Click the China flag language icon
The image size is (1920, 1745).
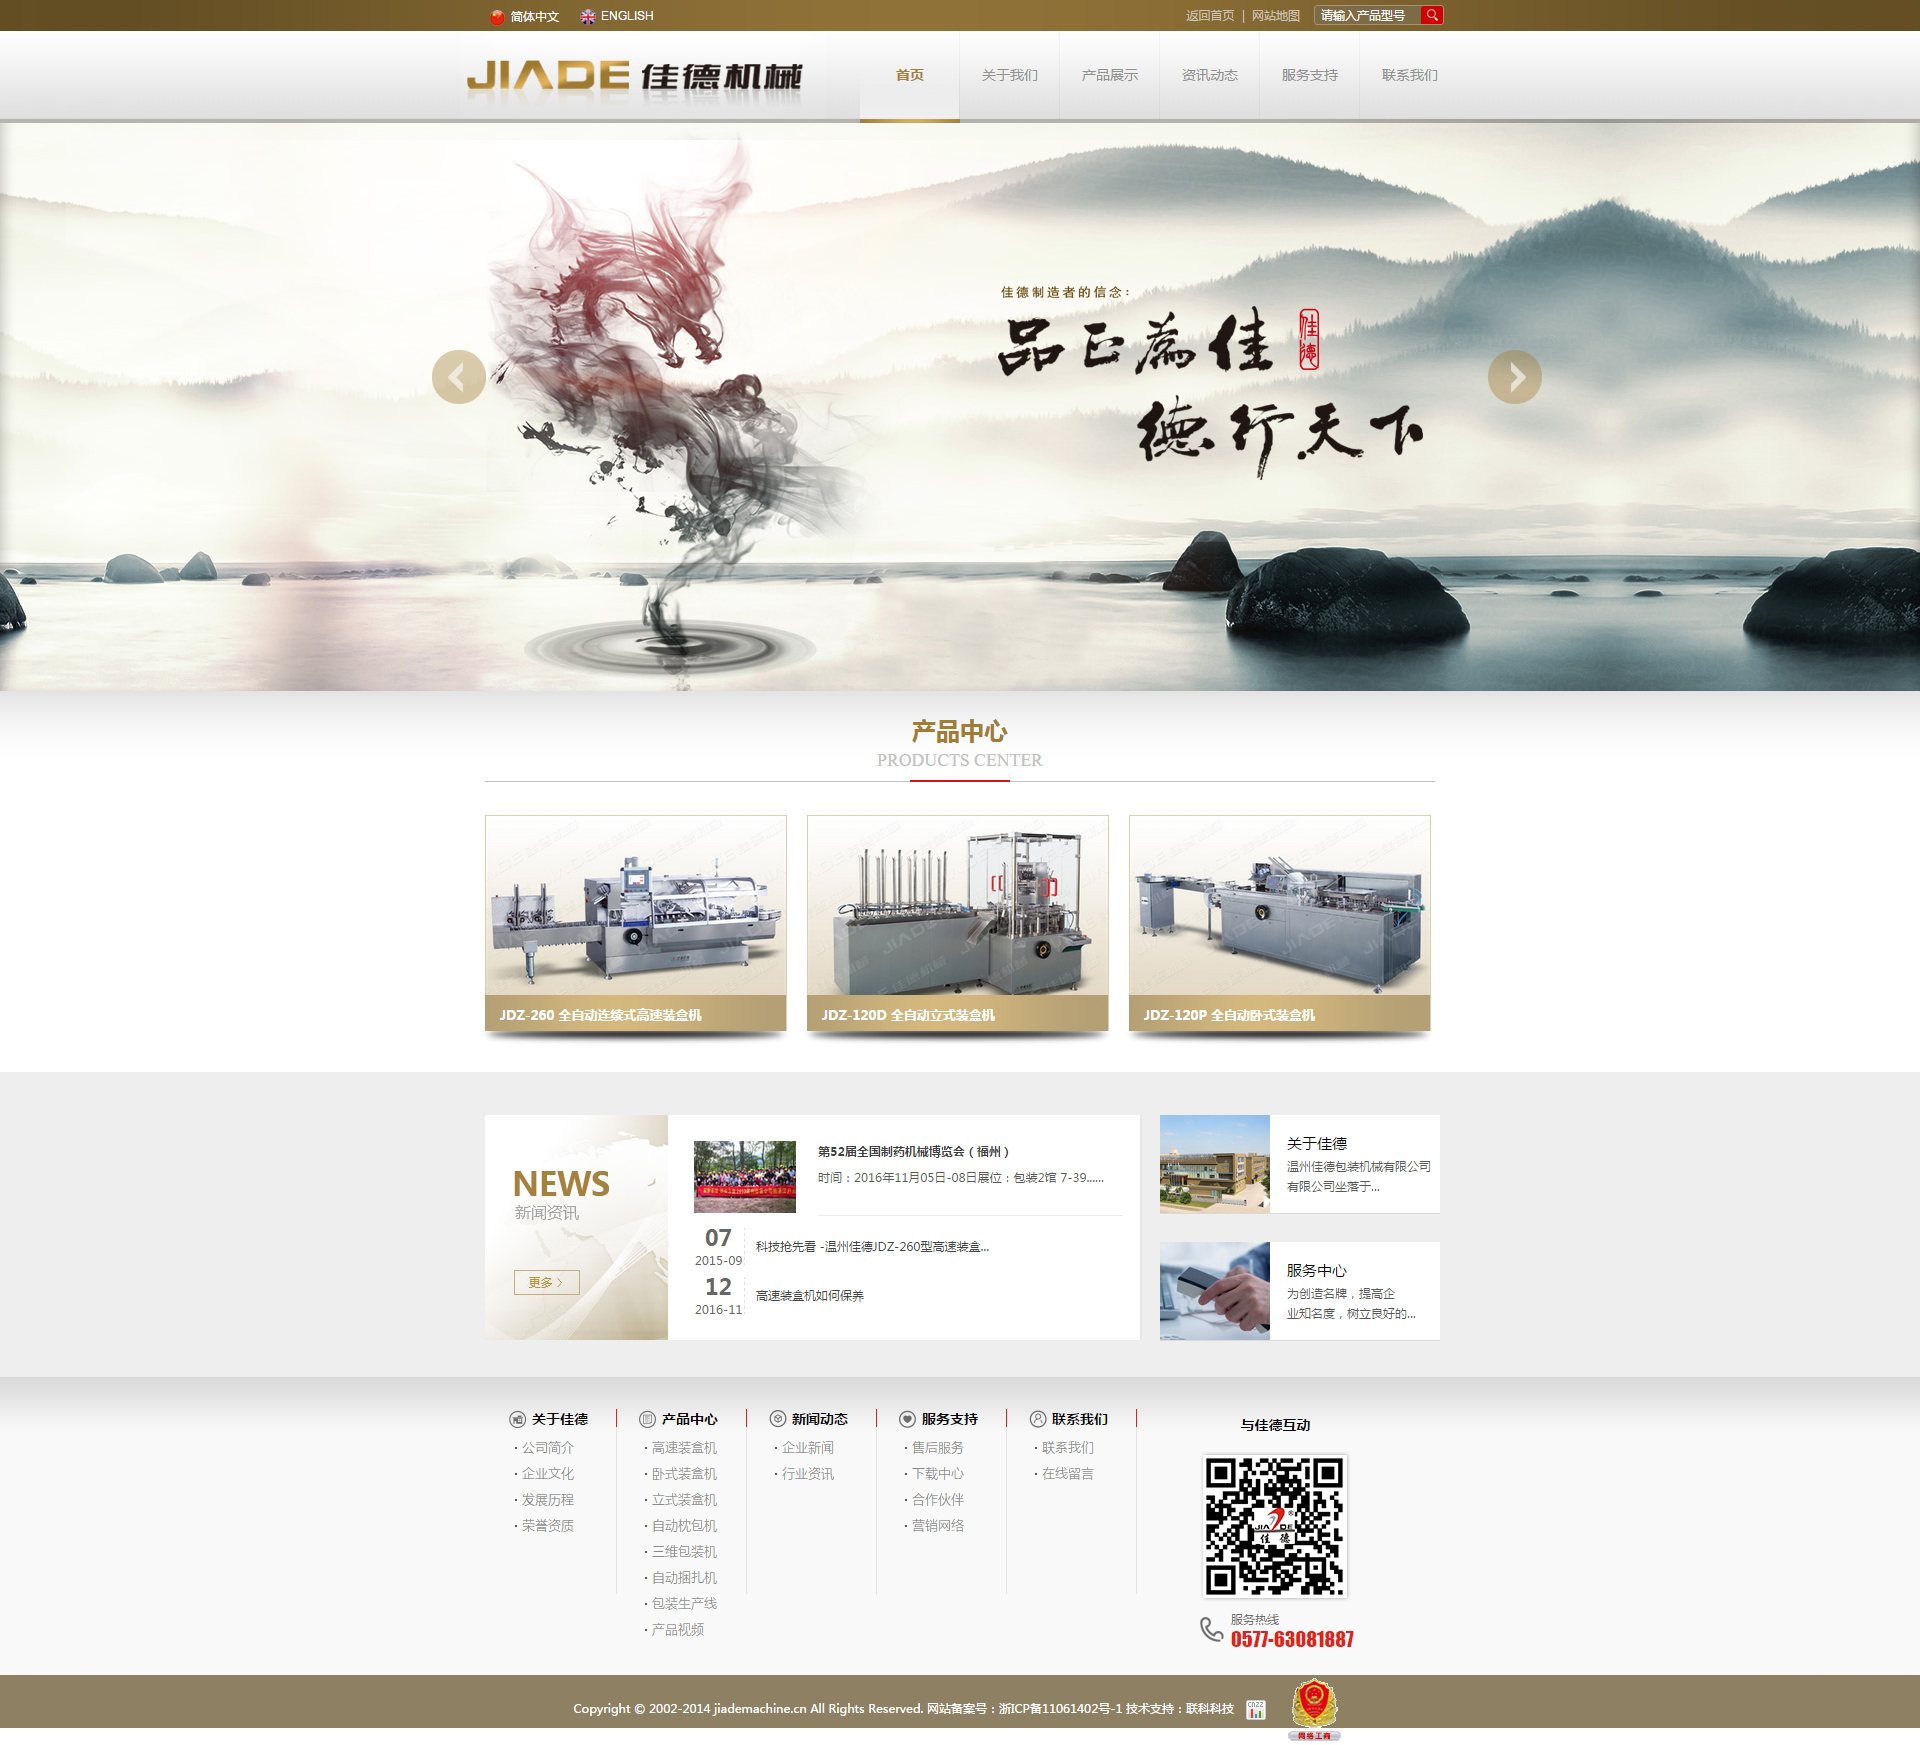pyautogui.click(x=497, y=16)
